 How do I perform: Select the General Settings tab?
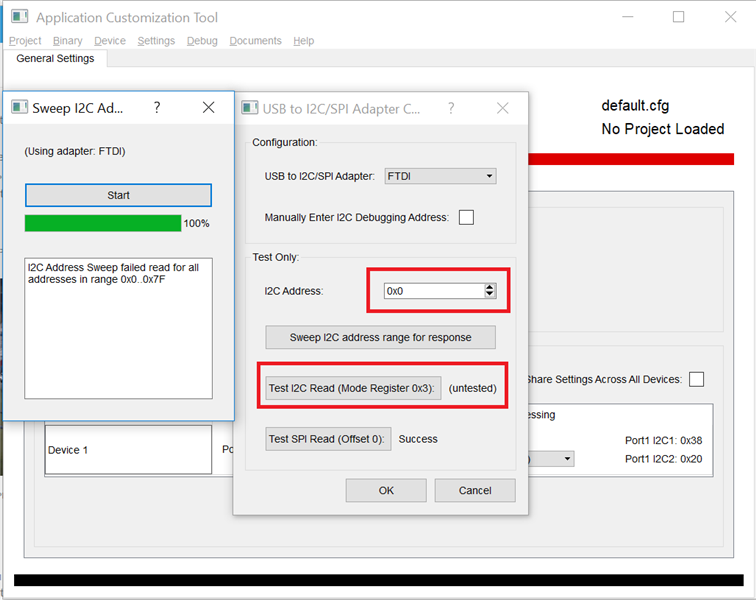click(x=55, y=58)
